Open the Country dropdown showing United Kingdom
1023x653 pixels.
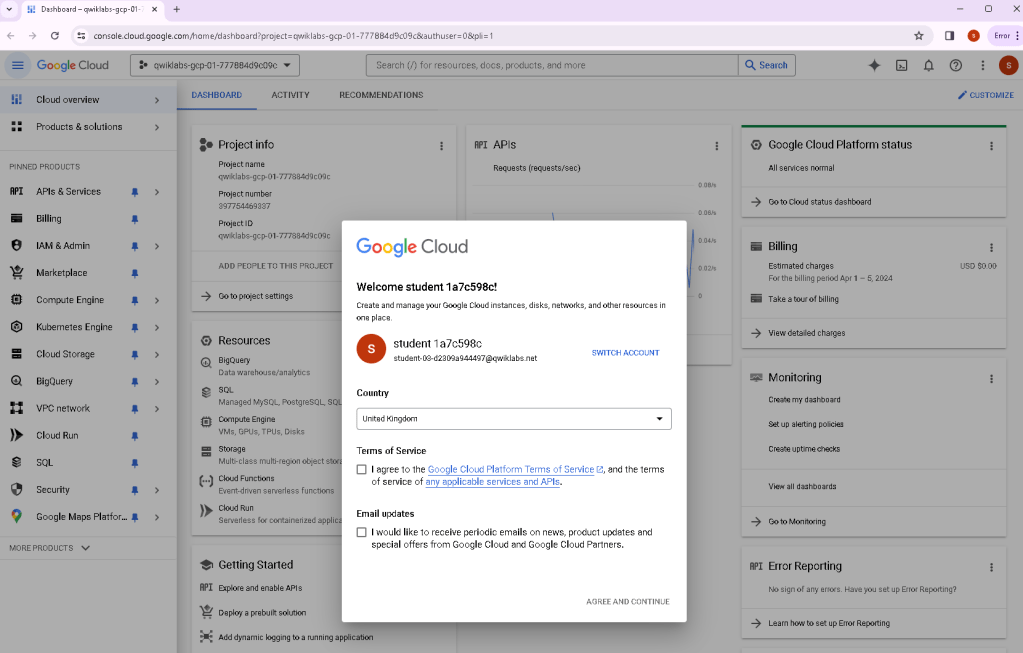coord(513,419)
